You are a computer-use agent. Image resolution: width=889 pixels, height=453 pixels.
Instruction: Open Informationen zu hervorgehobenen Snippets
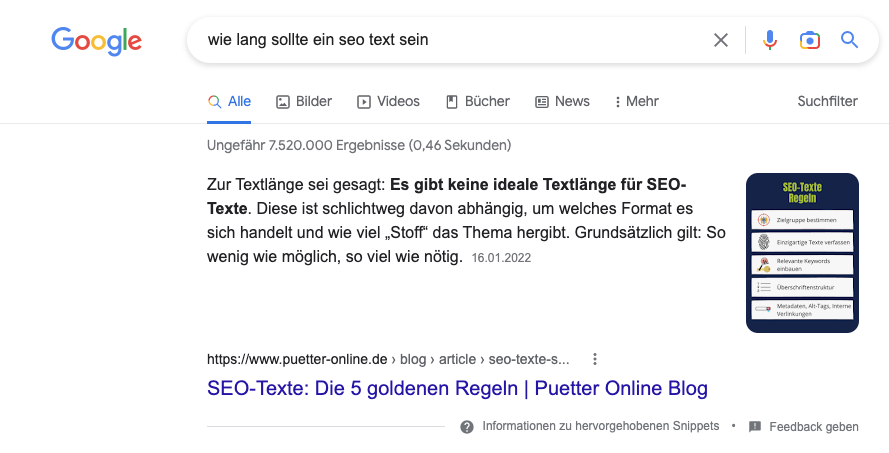pyautogui.click(x=600, y=426)
